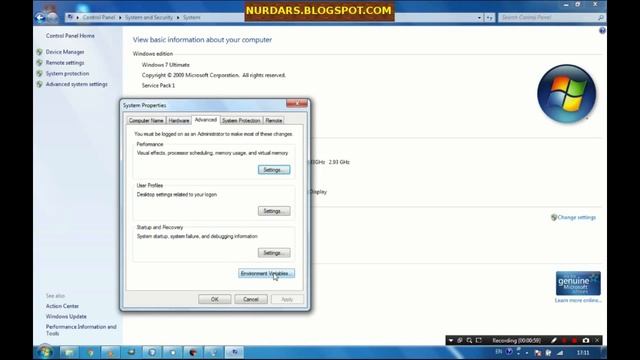Image resolution: width=640 pixels, height=360 pixels.
Task: Click the genuine Microsoft software badge
Action: 578,283
